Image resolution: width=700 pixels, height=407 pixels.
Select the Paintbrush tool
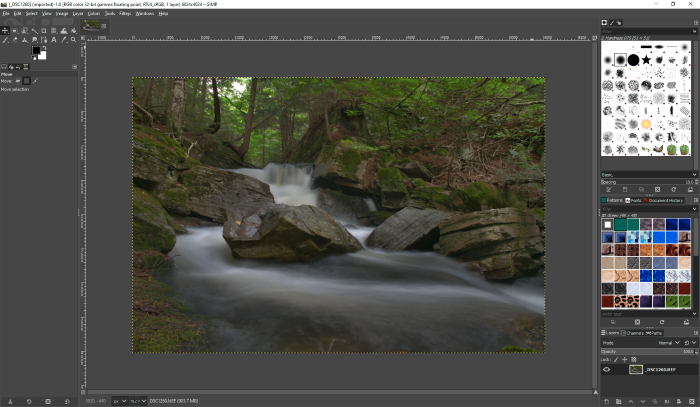5,40
